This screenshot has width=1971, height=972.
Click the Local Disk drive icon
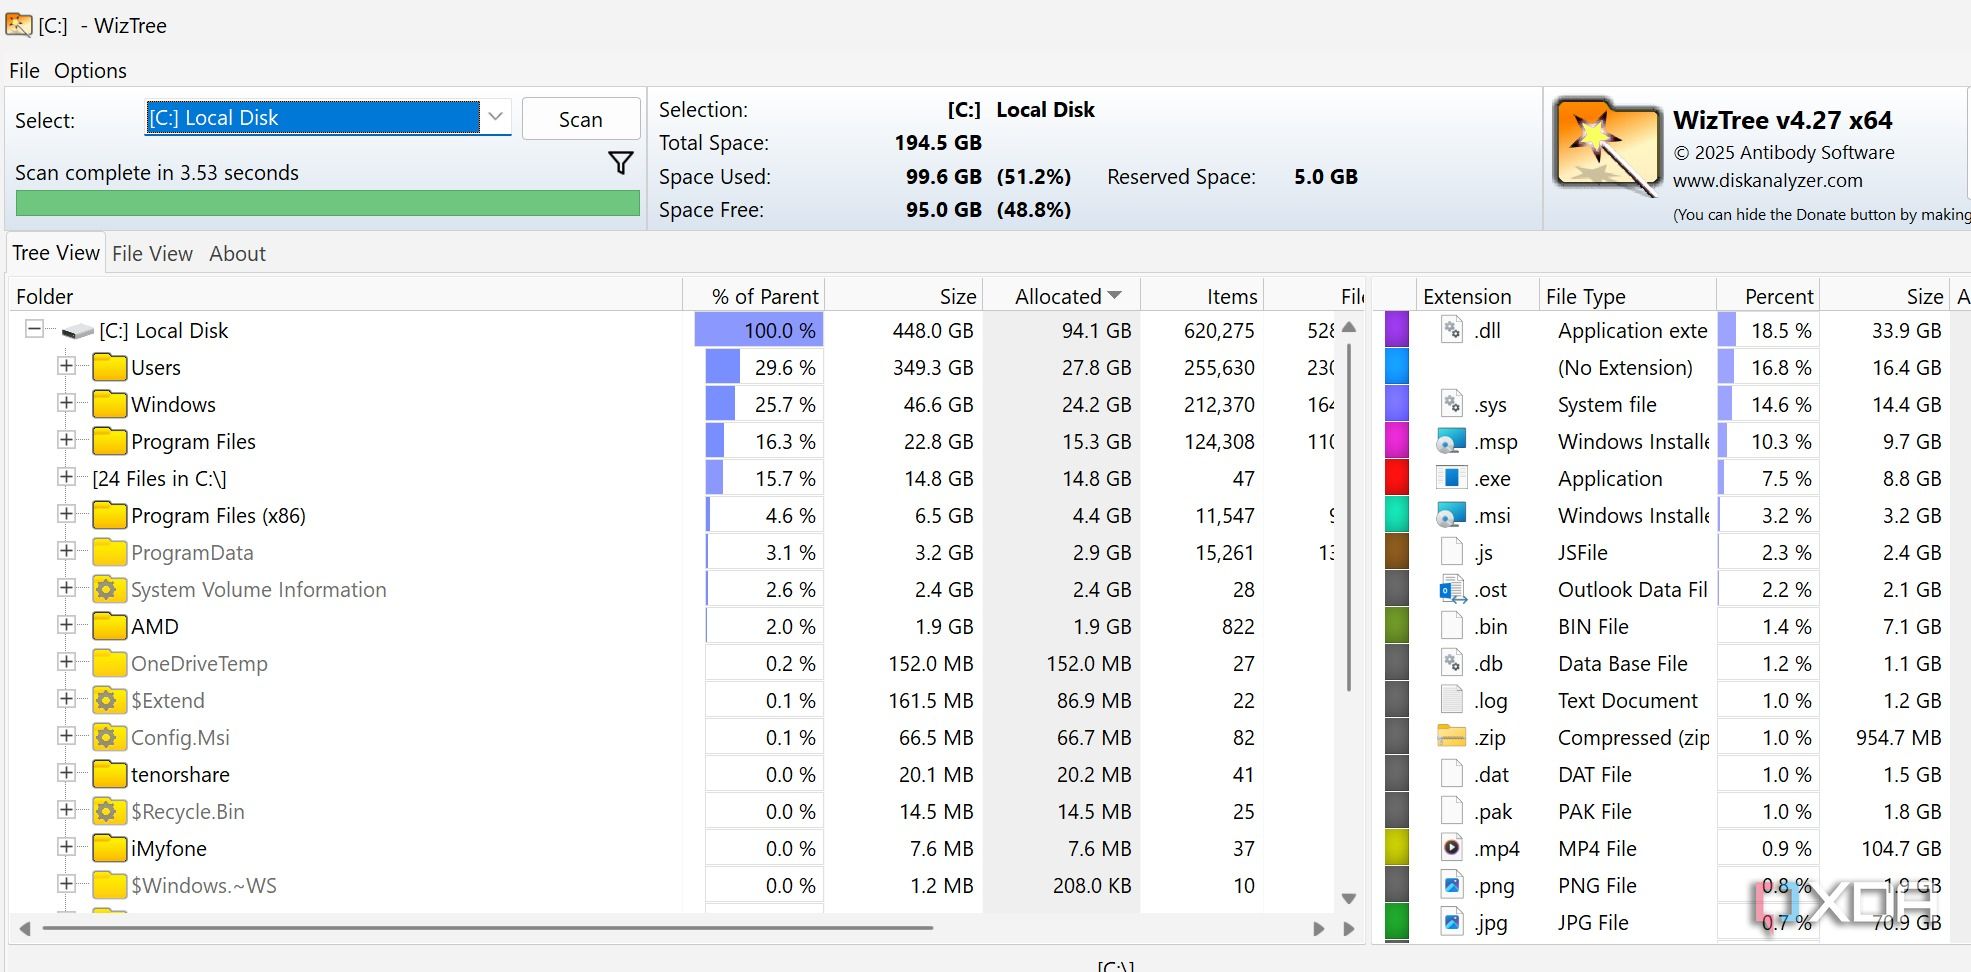pyautogui.click(x=77, y=331)
